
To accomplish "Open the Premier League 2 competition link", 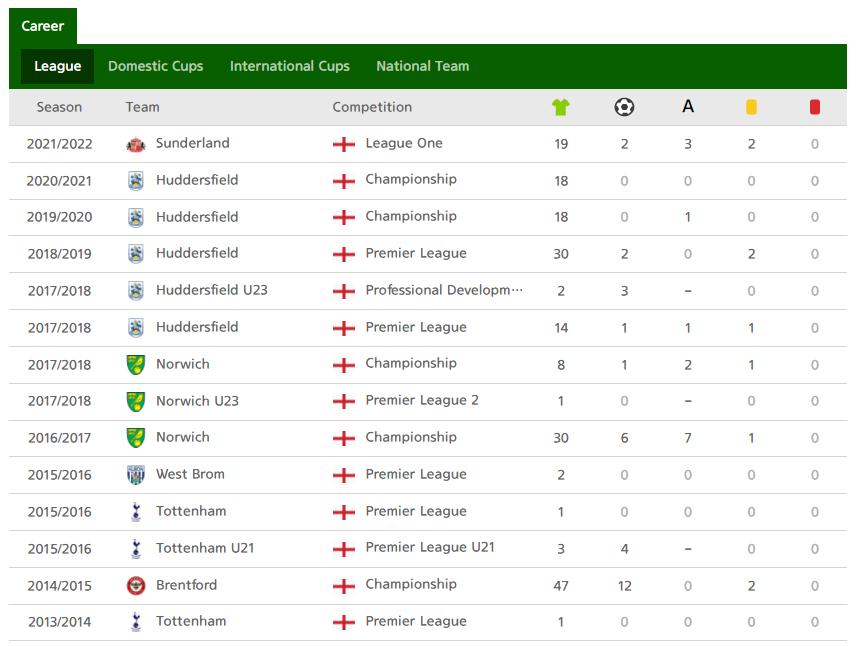I will (x=422, y=400).
